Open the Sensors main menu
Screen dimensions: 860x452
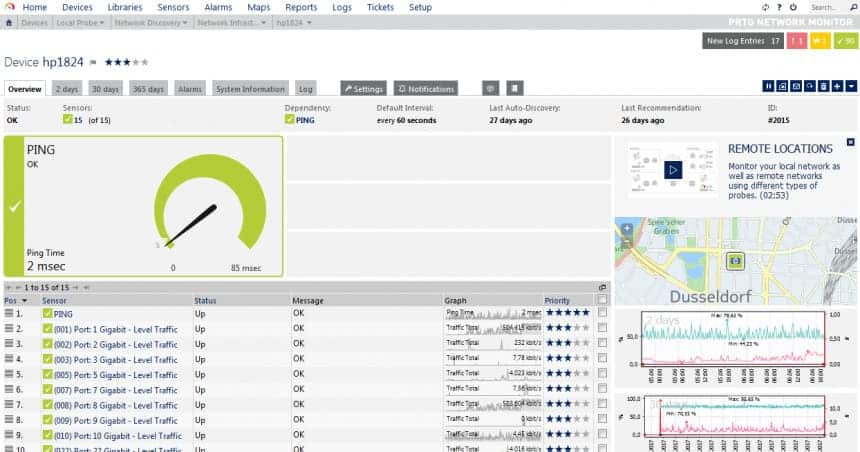[x=173, y=7]
